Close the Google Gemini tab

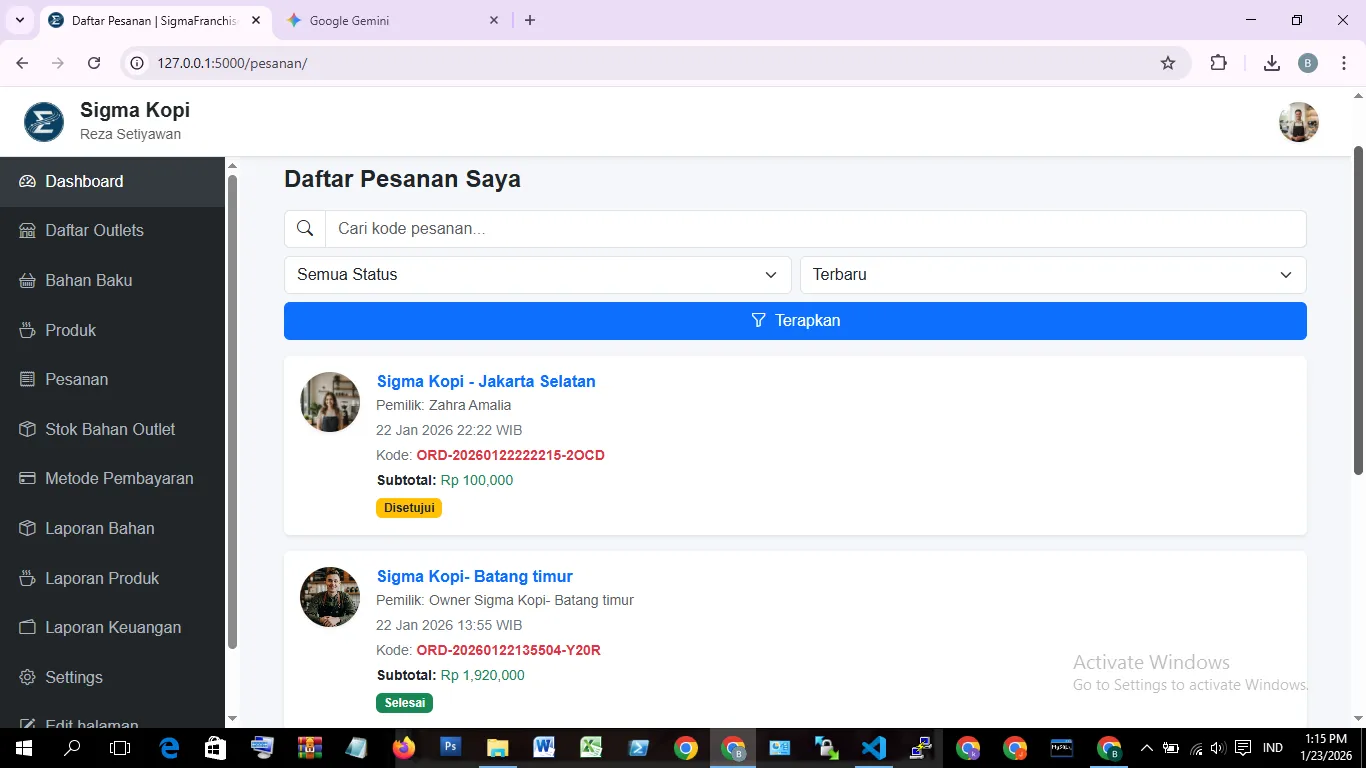[494, 20]
